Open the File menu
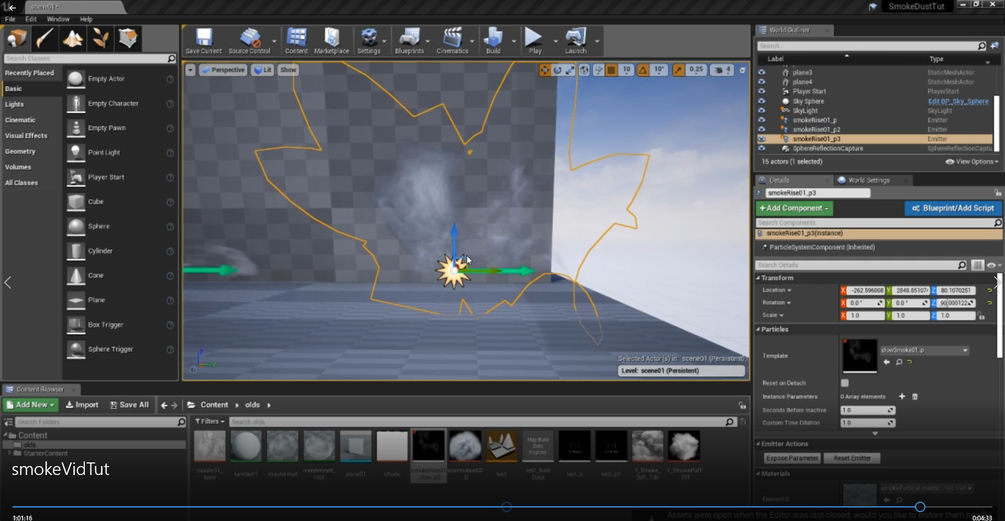 click(10, 19)
